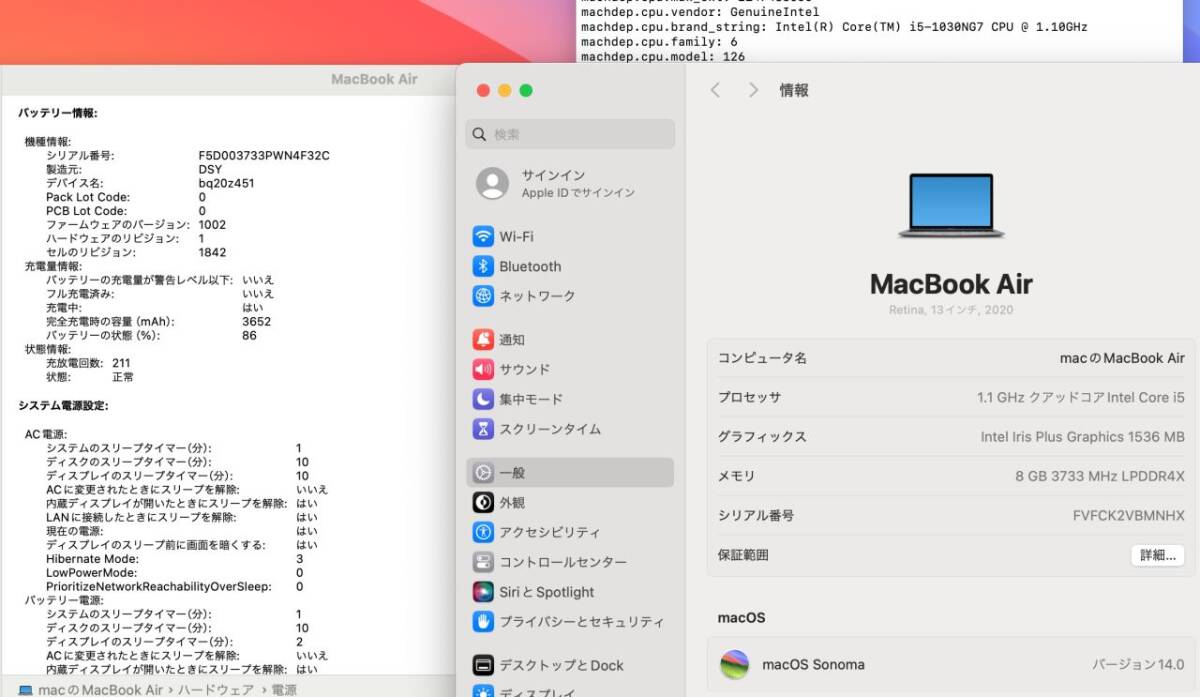Click the battery serial F5D003733PWN4F32C
This screenshot has width=1200, height=697.
pos(264,156)
